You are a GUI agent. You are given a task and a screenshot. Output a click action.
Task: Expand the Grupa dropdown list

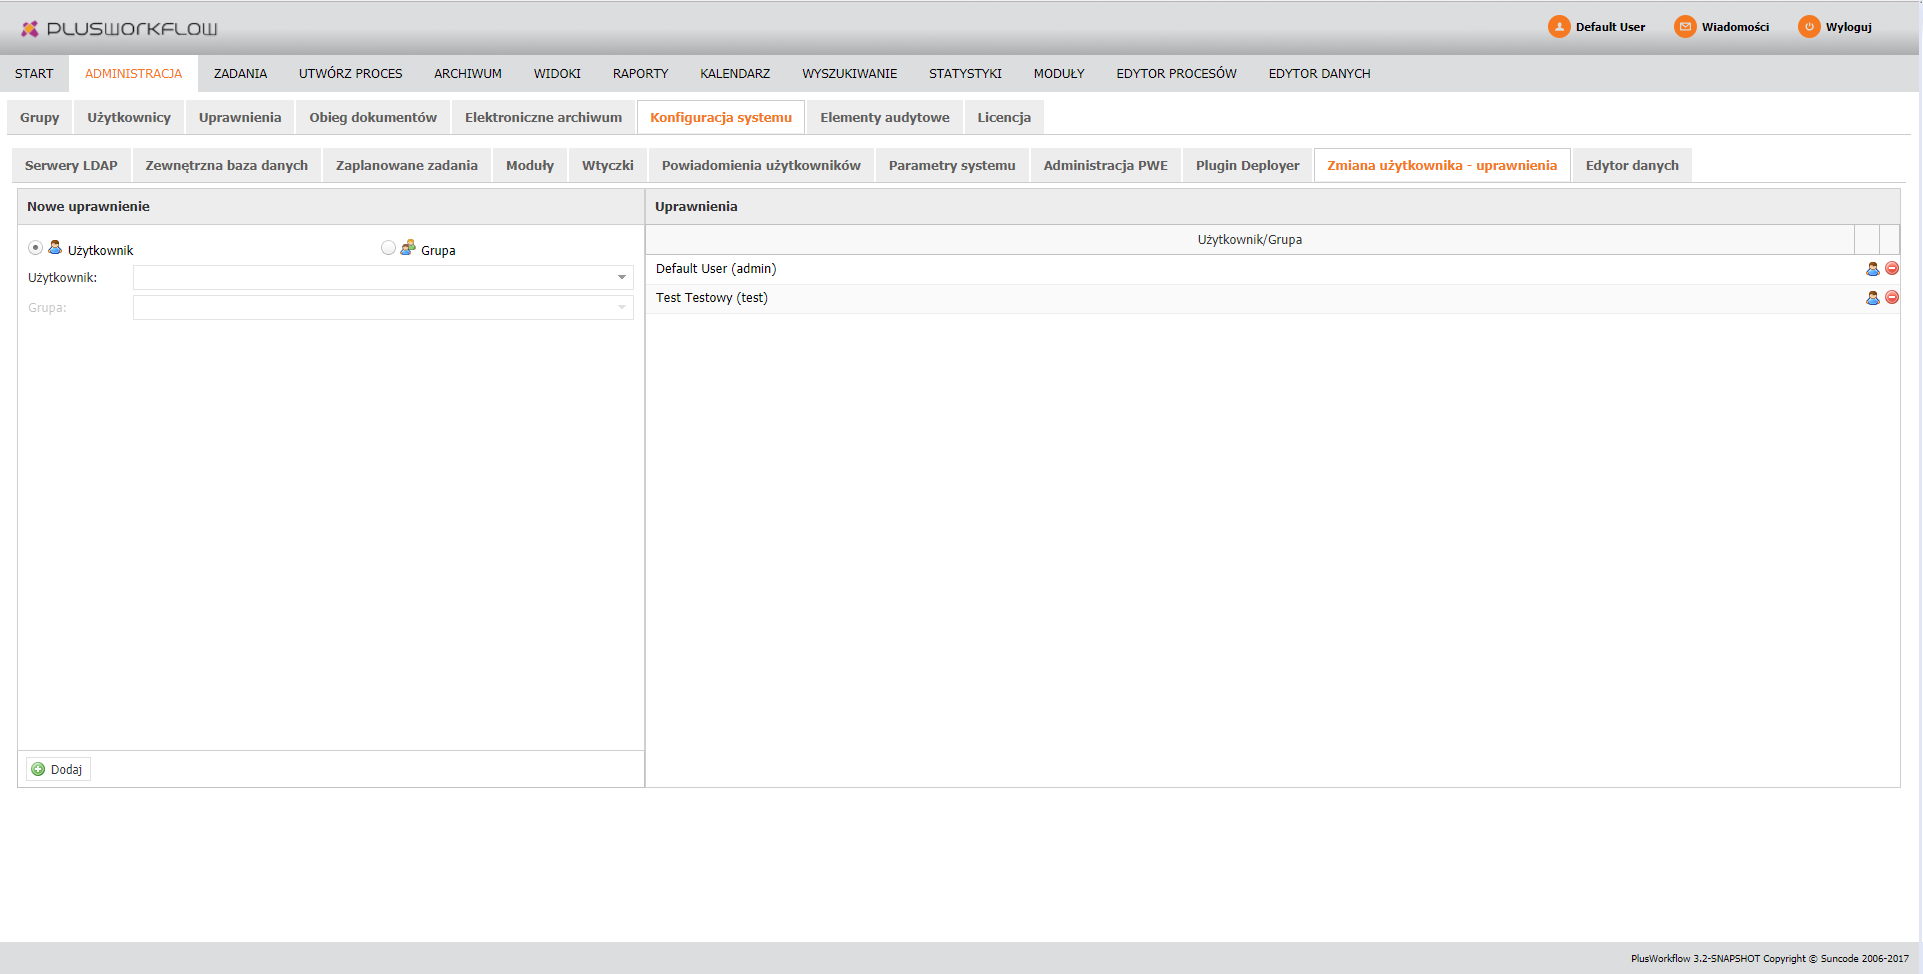click(622, 308)
